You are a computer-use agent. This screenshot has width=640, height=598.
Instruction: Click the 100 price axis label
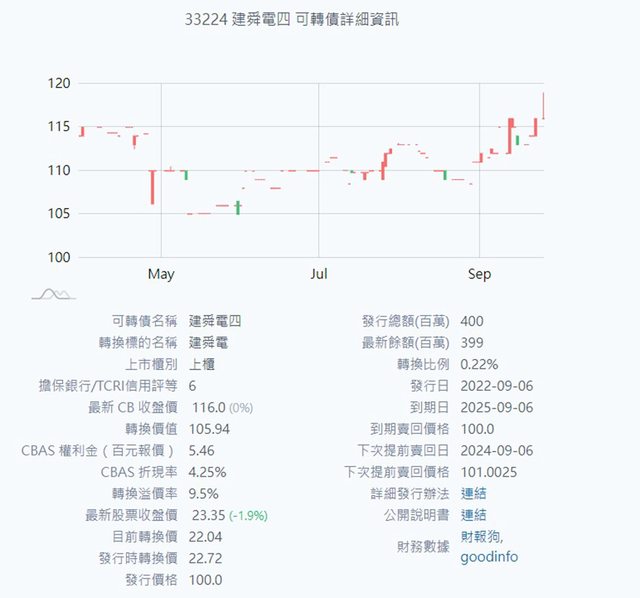click(x=58, y=257)
